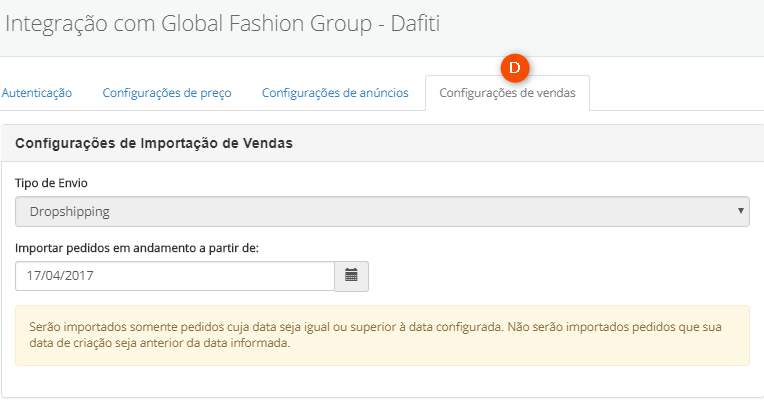This screenshot has width=764, height=400.
Task: Click the Integração com Global Fashion Group title
Action: coord(188,23)
